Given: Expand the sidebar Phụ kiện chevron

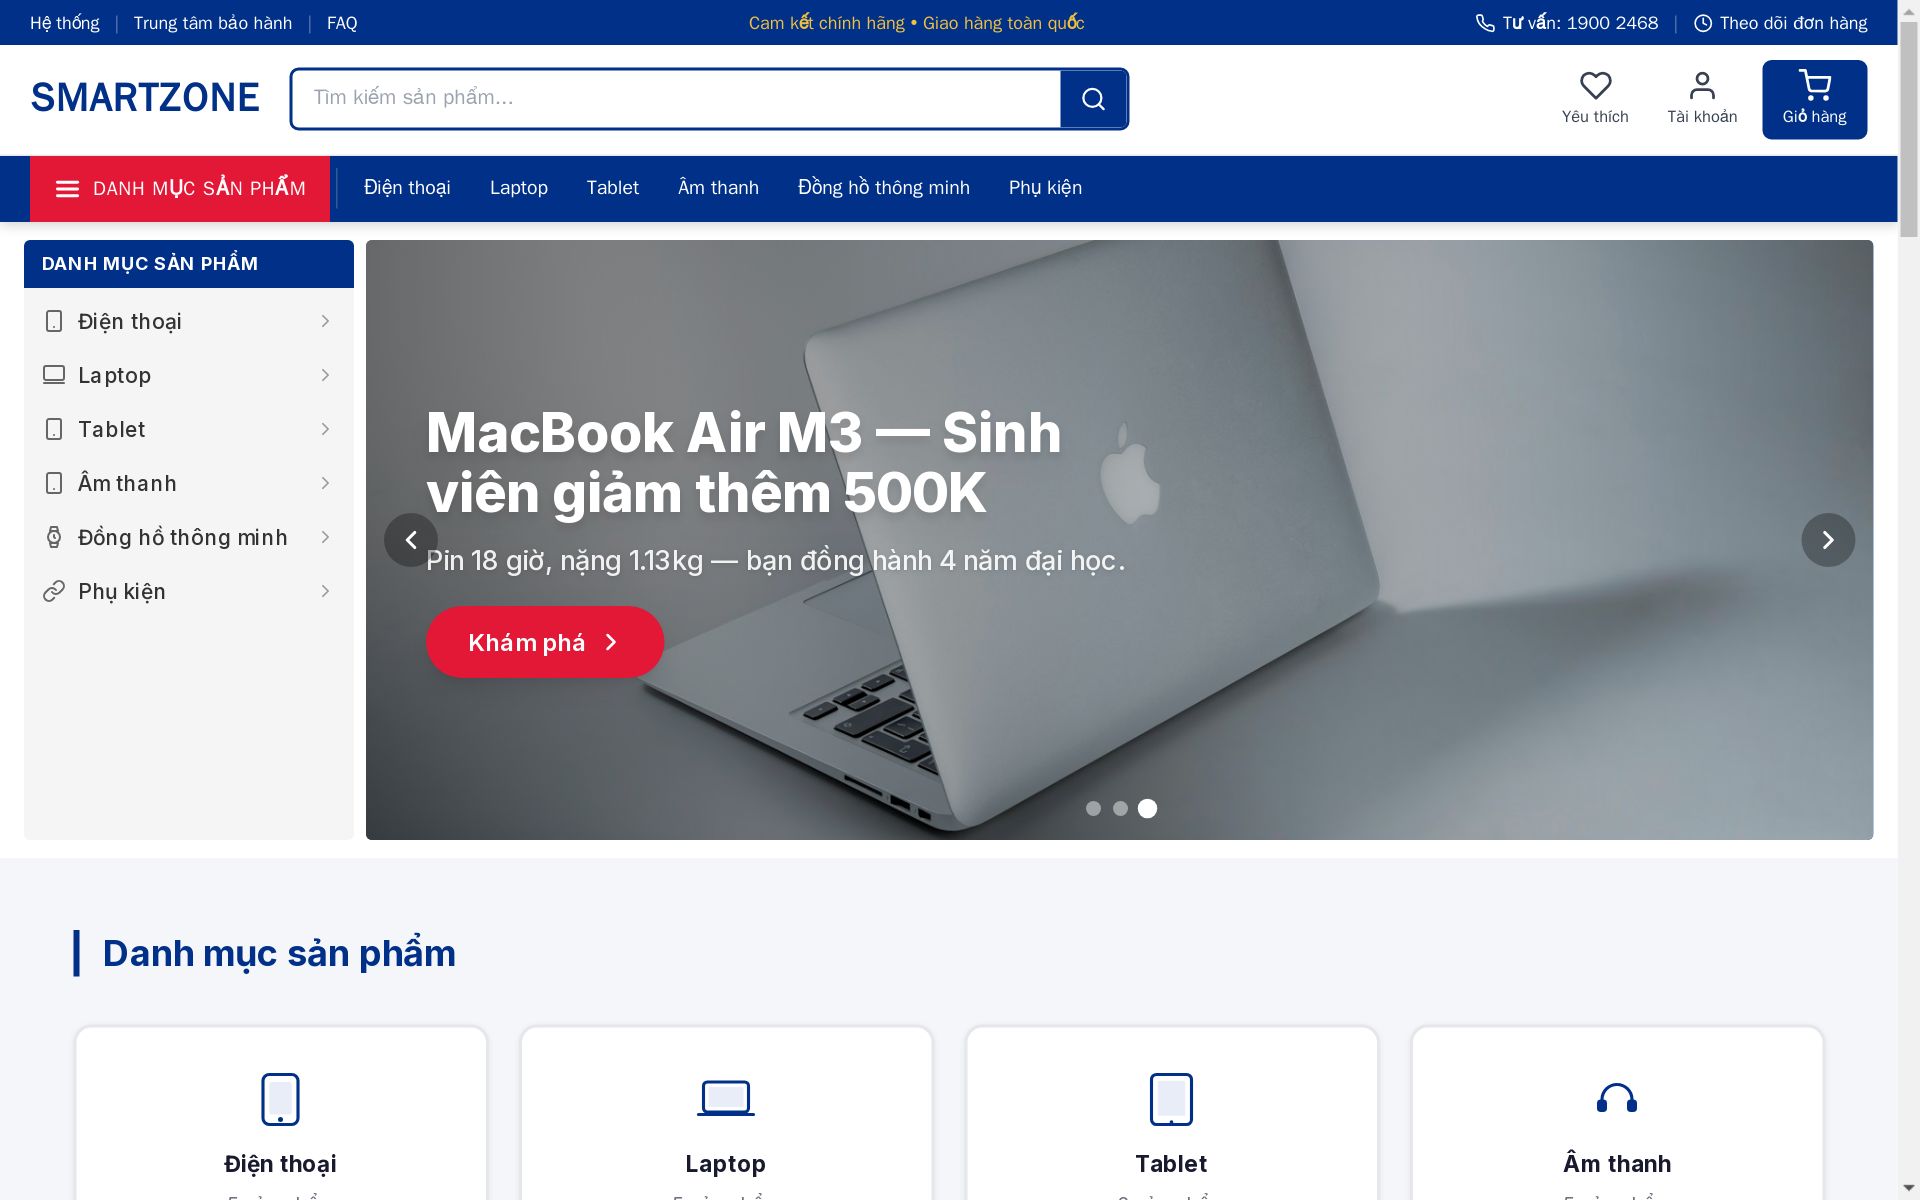Looking at the screenshot, I should click(325, 591).
